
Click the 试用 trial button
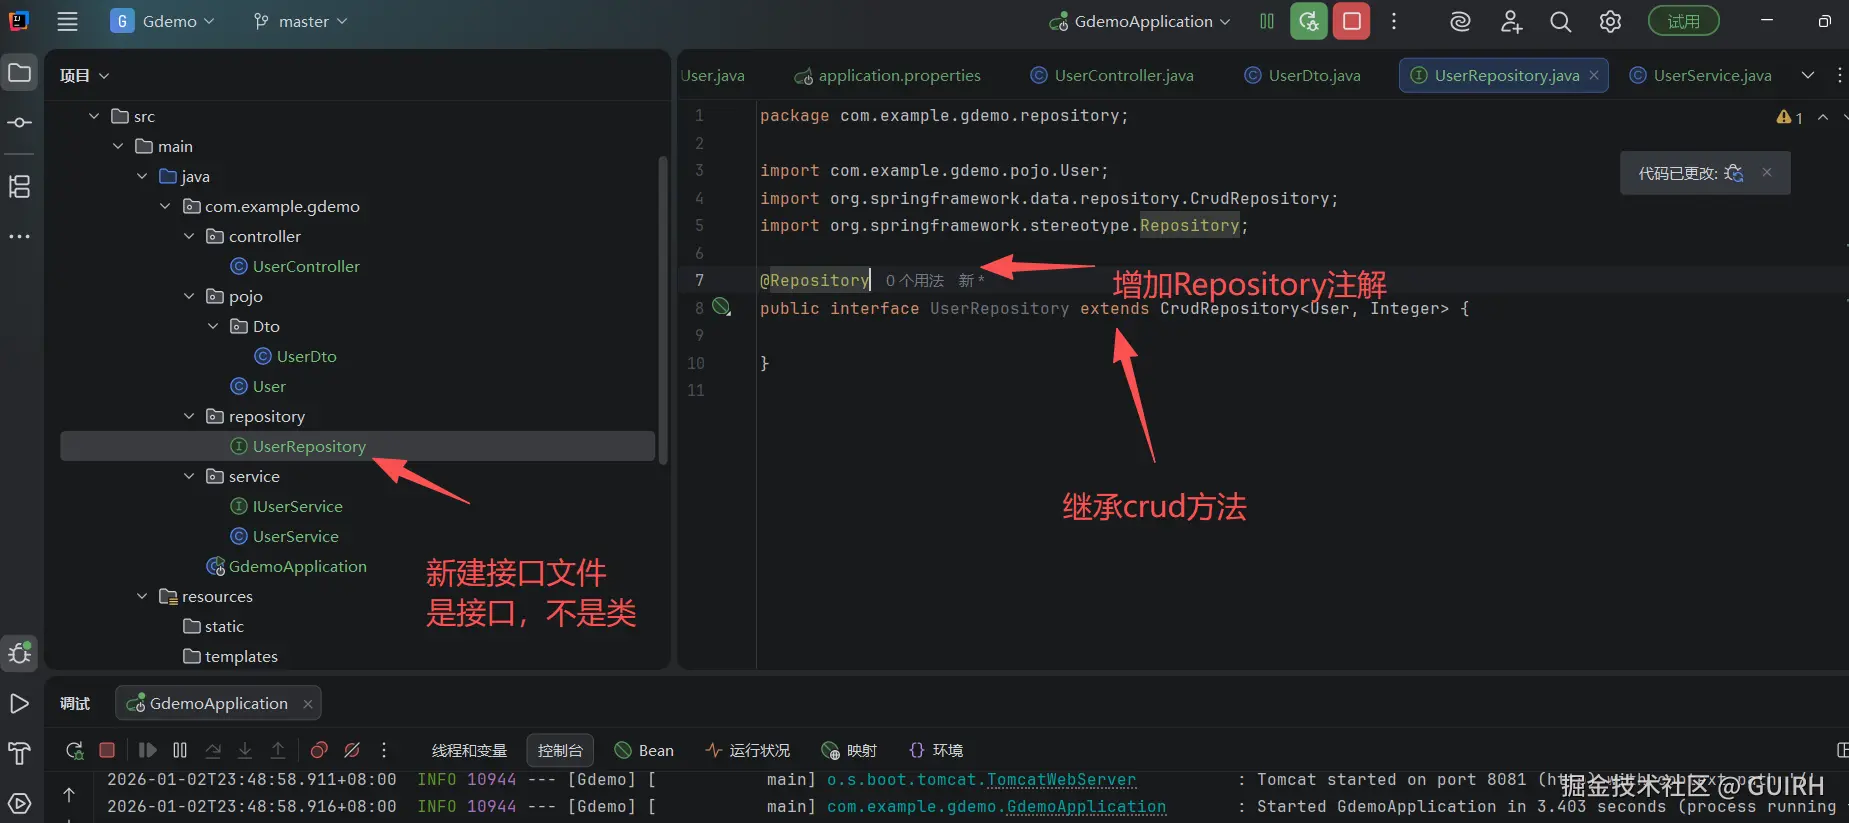(1683, 21)
